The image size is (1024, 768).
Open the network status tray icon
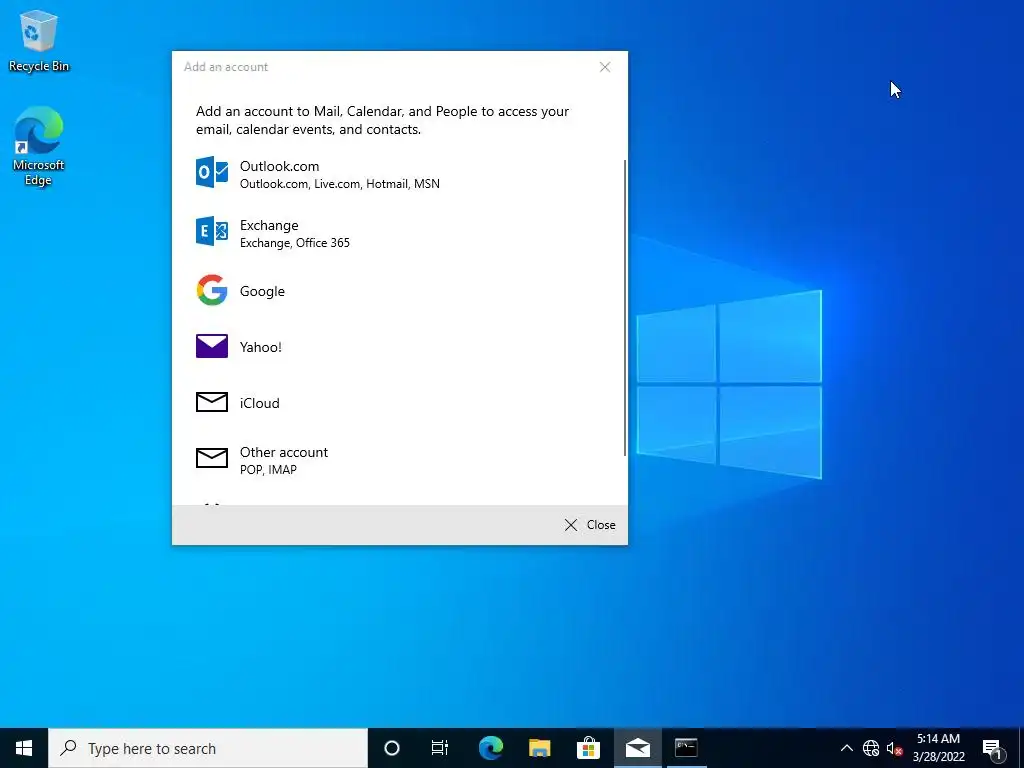[x=871, y=748]
